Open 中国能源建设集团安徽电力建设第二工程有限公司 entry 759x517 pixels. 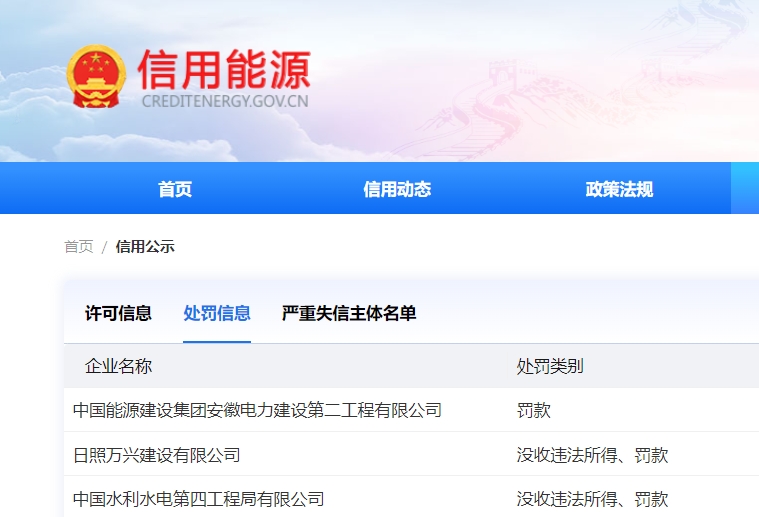click(257, 410)
